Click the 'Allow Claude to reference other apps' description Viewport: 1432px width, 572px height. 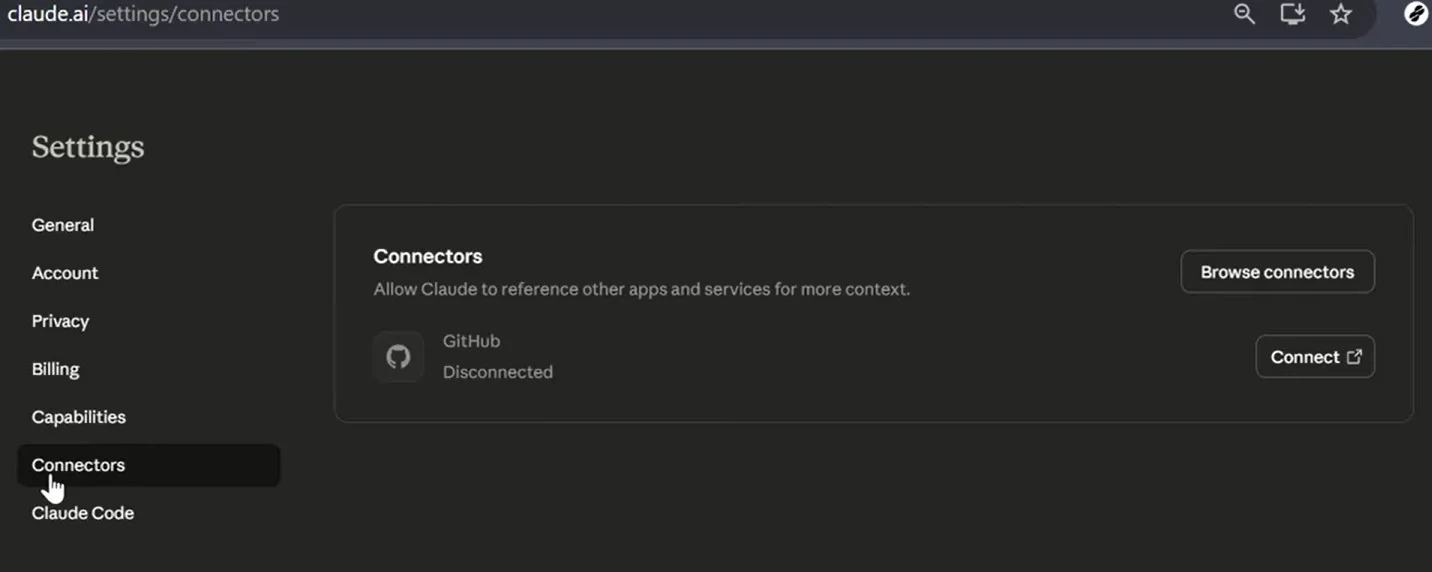point(642,289)
